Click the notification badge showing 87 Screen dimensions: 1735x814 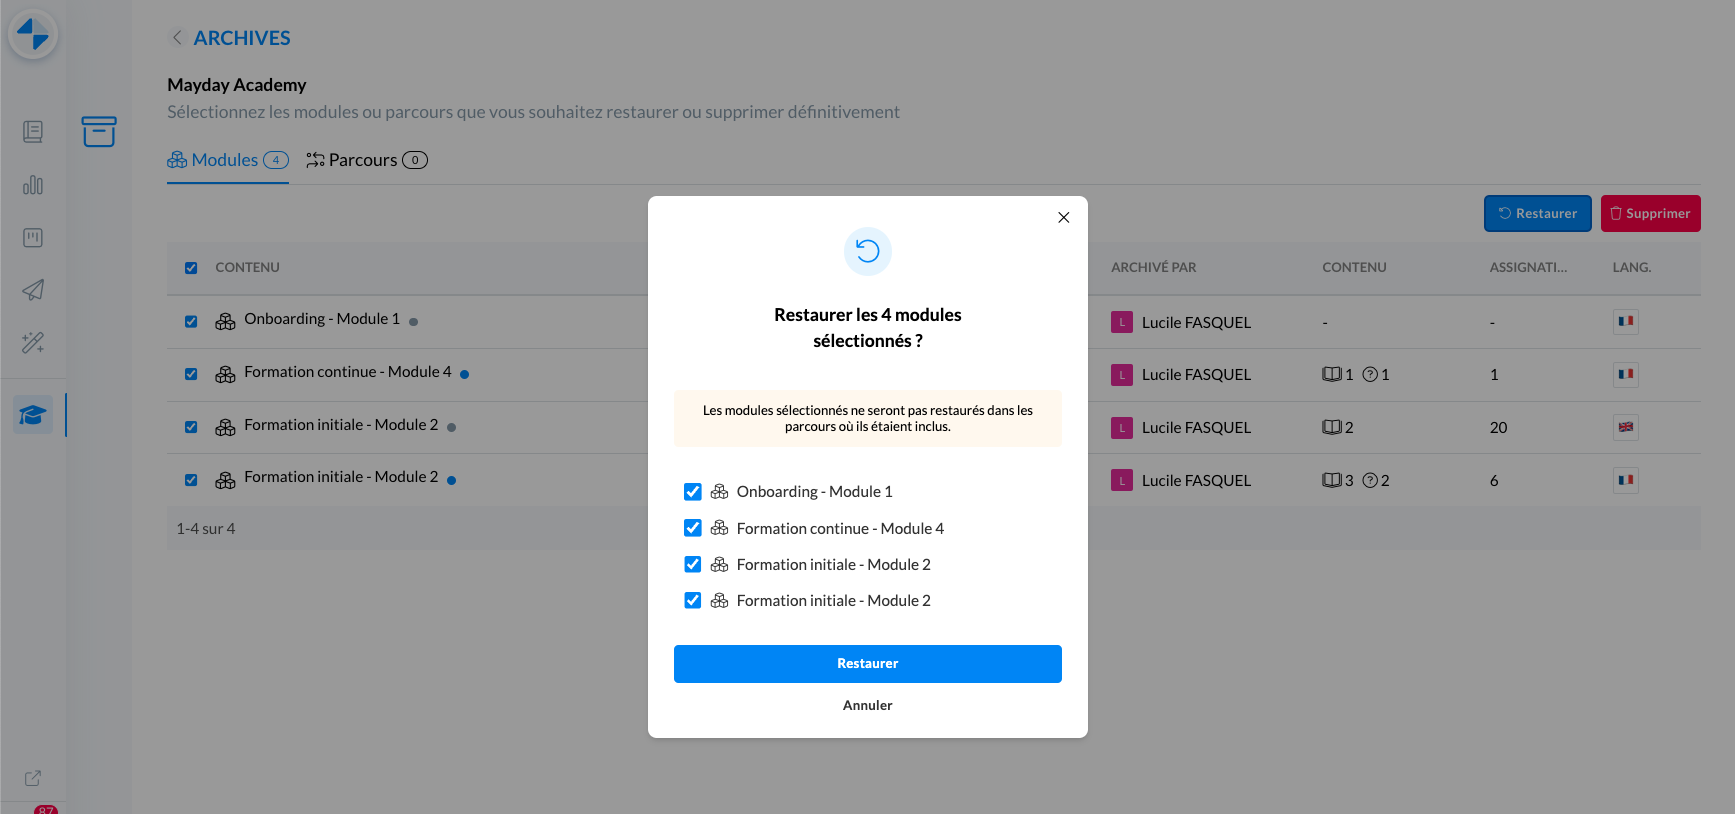click(x=46, y=809)
